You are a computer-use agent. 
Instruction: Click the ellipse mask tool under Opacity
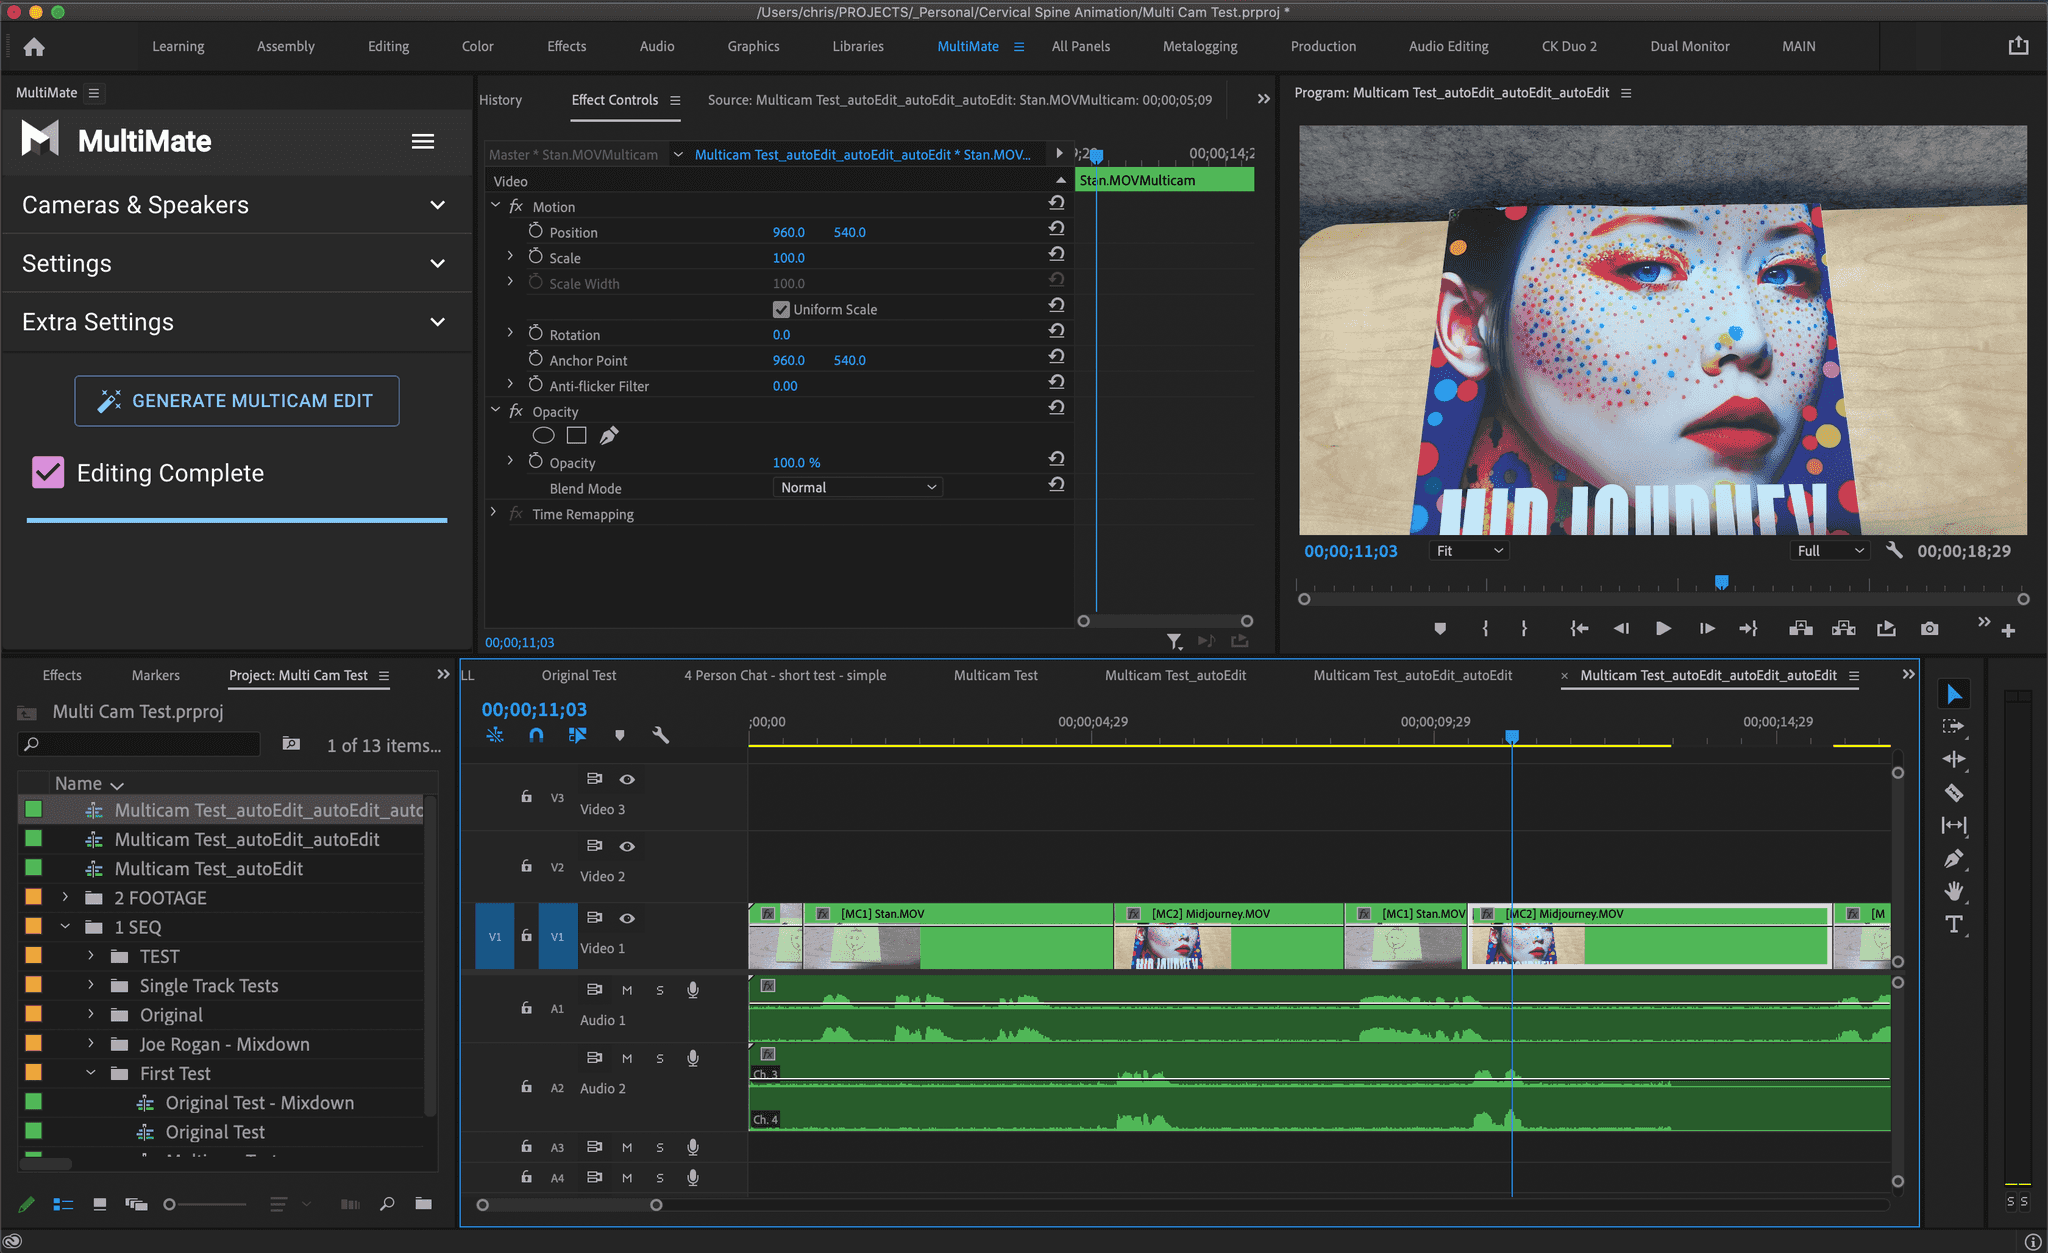(x=543, y=435)
